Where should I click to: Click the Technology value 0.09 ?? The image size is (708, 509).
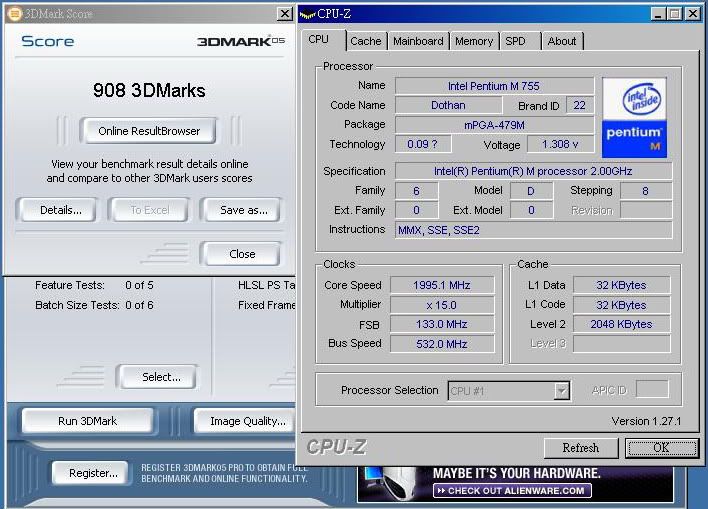[423, 144]
